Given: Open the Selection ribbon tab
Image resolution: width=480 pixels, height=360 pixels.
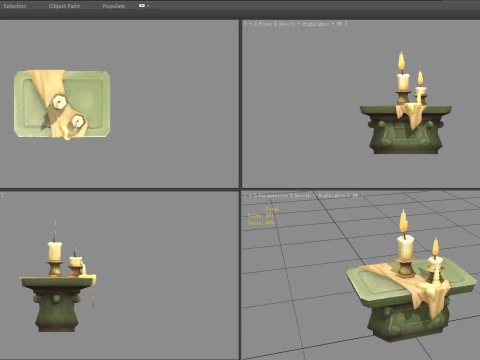Looking at the screenshot, I should pos(15,6).
